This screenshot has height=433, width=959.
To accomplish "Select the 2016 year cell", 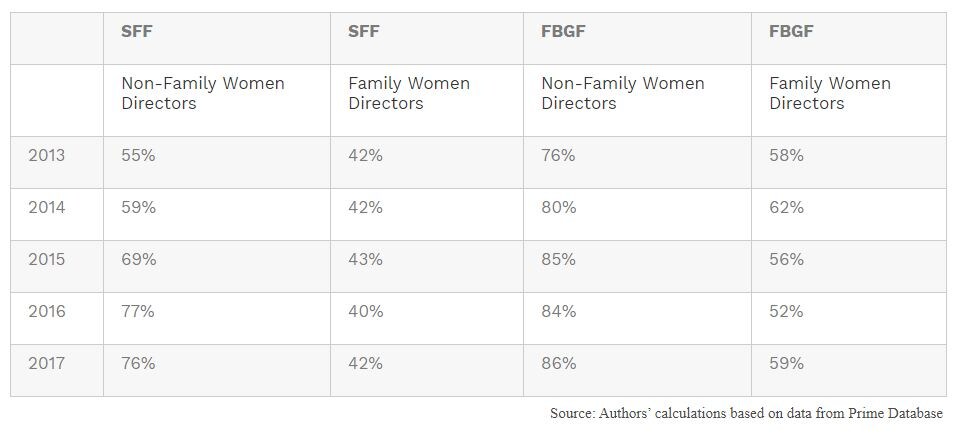I will (x=47, y=312).
